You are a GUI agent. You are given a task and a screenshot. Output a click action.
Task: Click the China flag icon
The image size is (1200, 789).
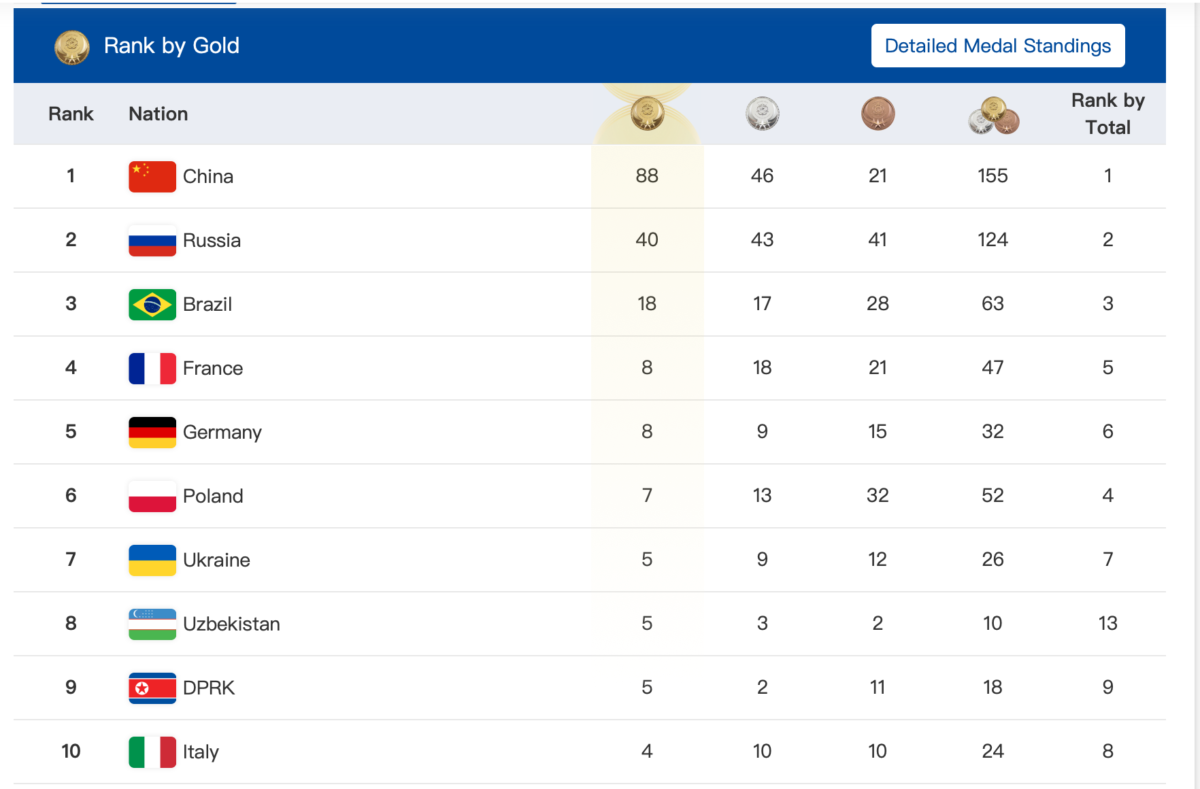(152, 176)
